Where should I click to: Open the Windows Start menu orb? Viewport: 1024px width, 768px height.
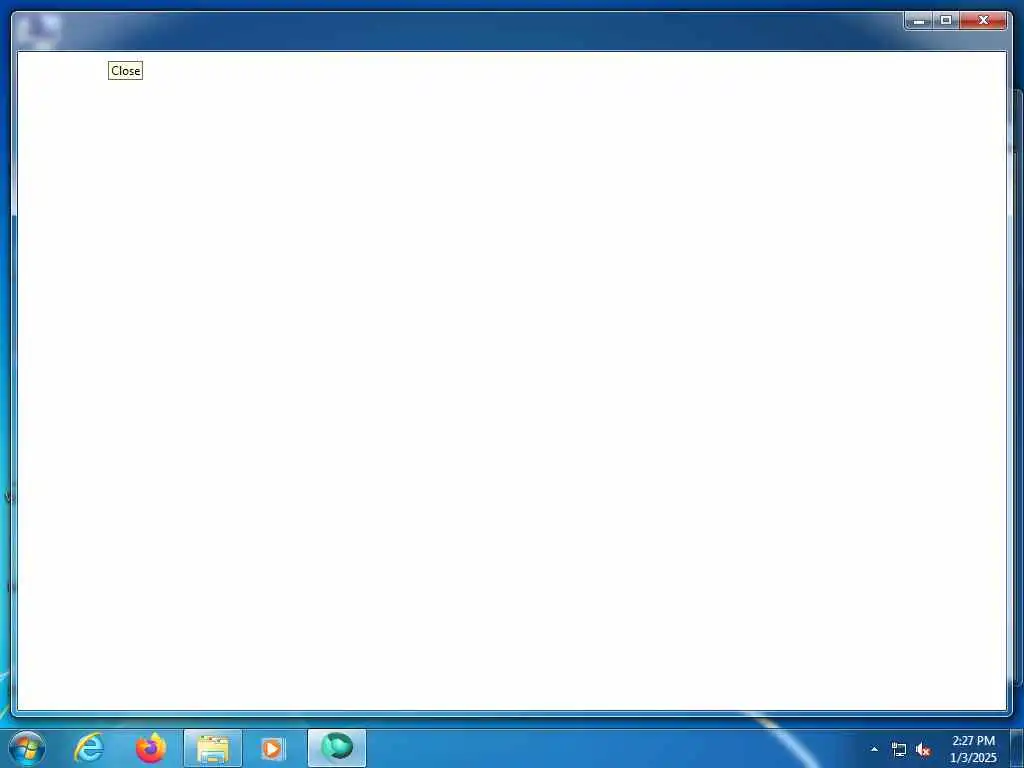point(27,748)
